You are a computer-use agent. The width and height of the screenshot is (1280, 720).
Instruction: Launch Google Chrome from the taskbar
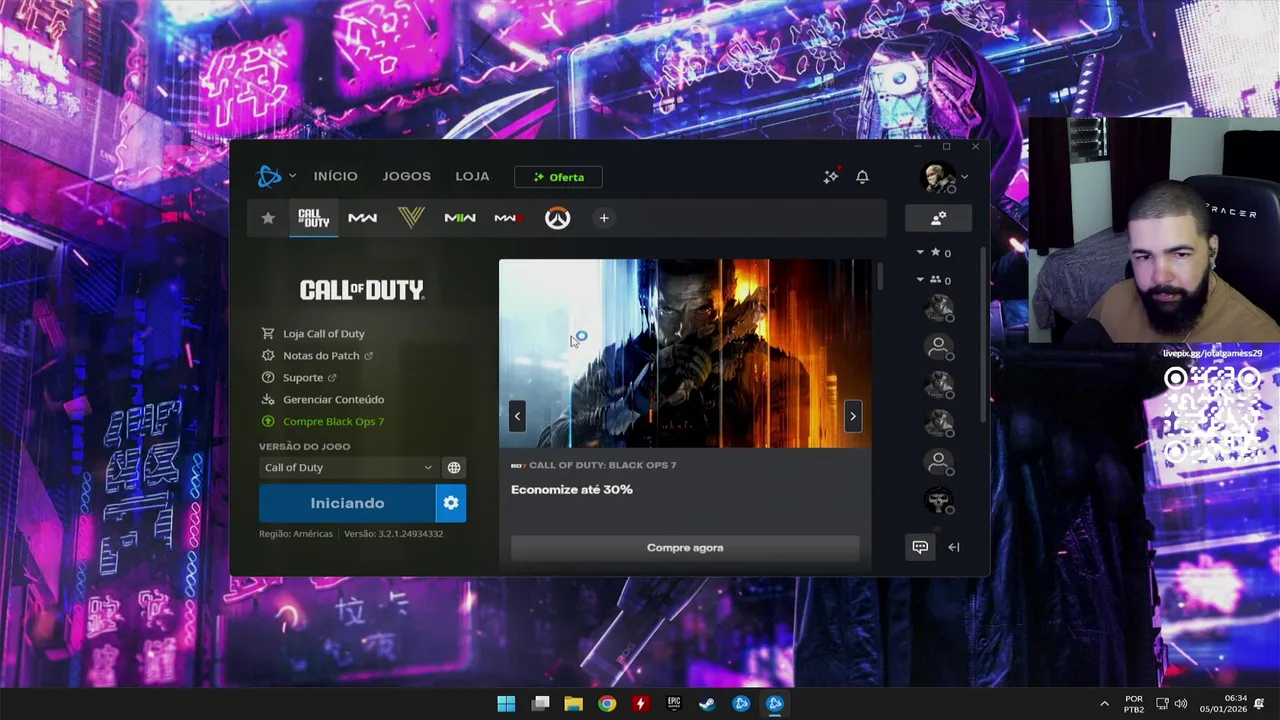[607, 703]
